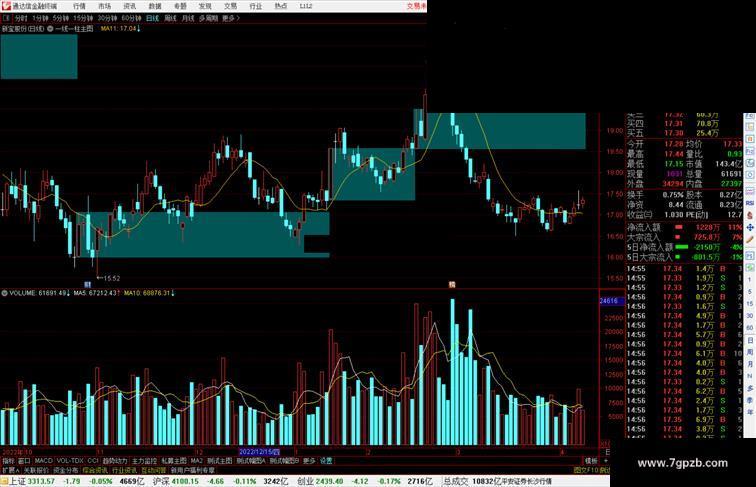Open the 指标 tab at bottom
Image resolution: width=756 pixels, height=487 pixels.
(x=9, y=461)
